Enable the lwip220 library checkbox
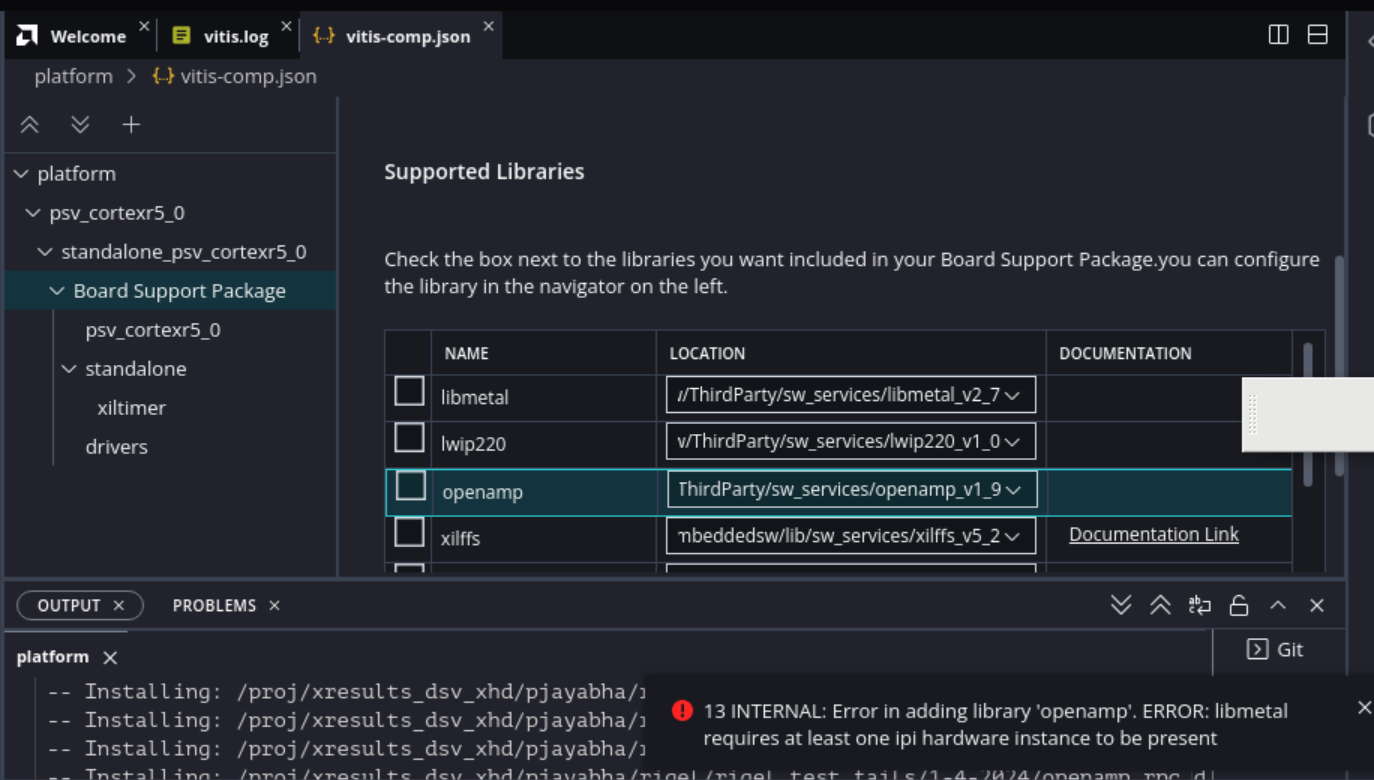The width and height of the screenshot is (1374, 780). (x=409, y=439)
